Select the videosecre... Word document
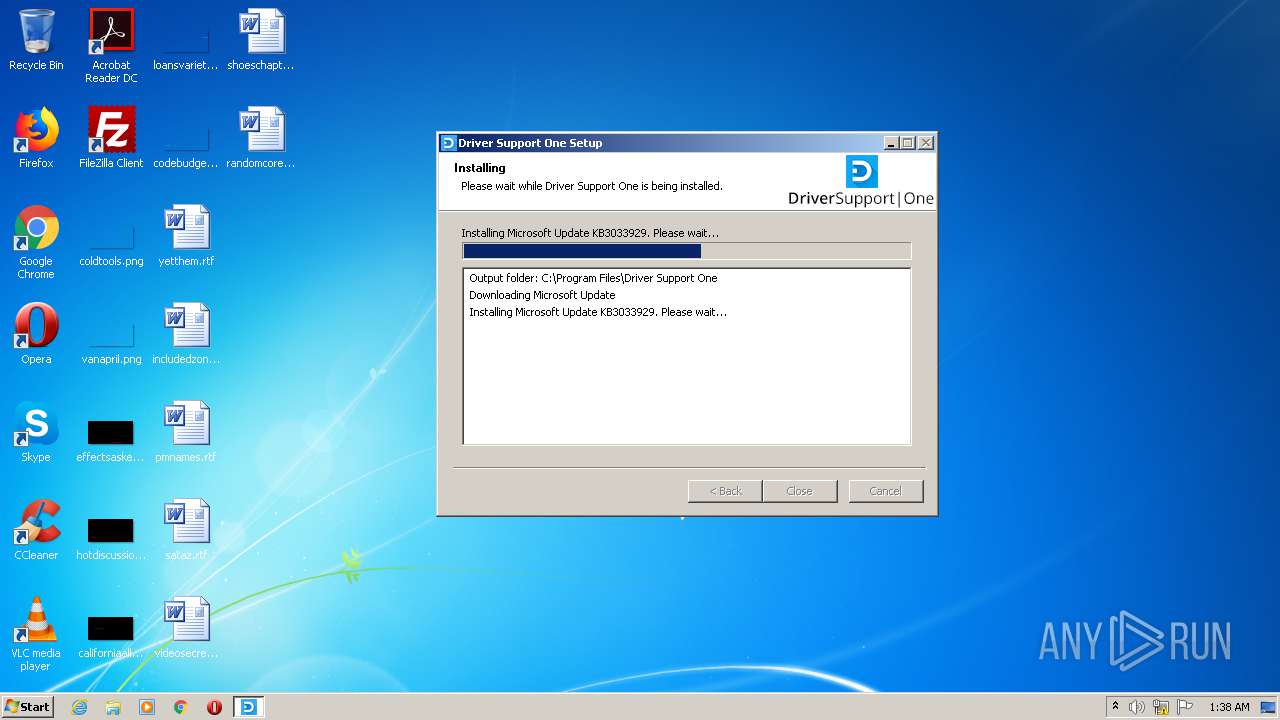 186,629
